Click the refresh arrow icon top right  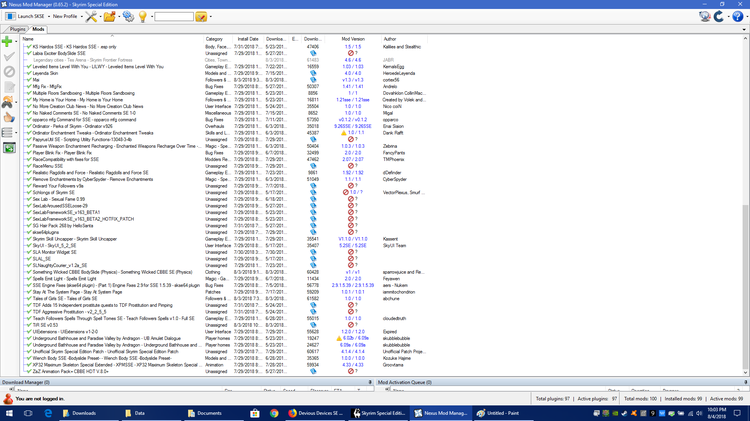click(719, 17)
